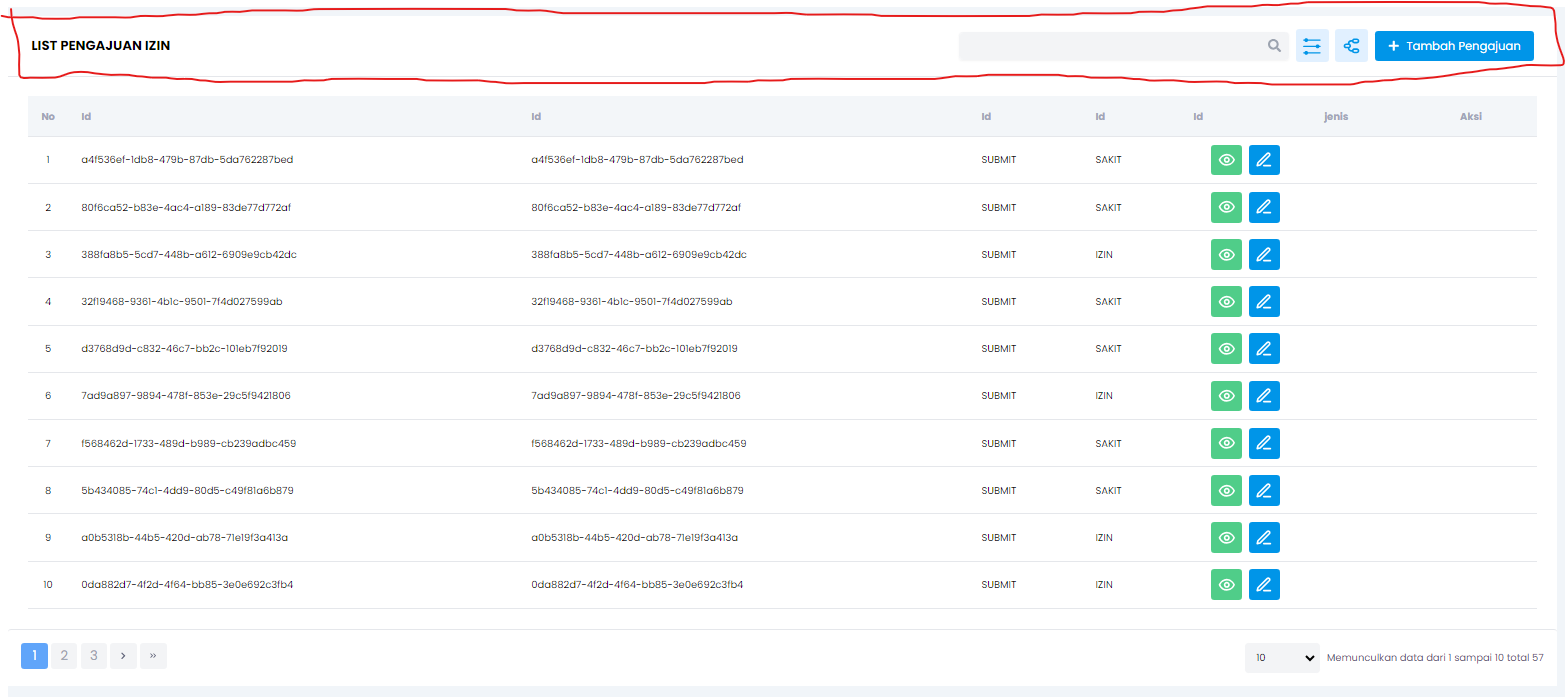Go to page 2
Viewport: 1568px width, 697px height.
pos(64,656)
